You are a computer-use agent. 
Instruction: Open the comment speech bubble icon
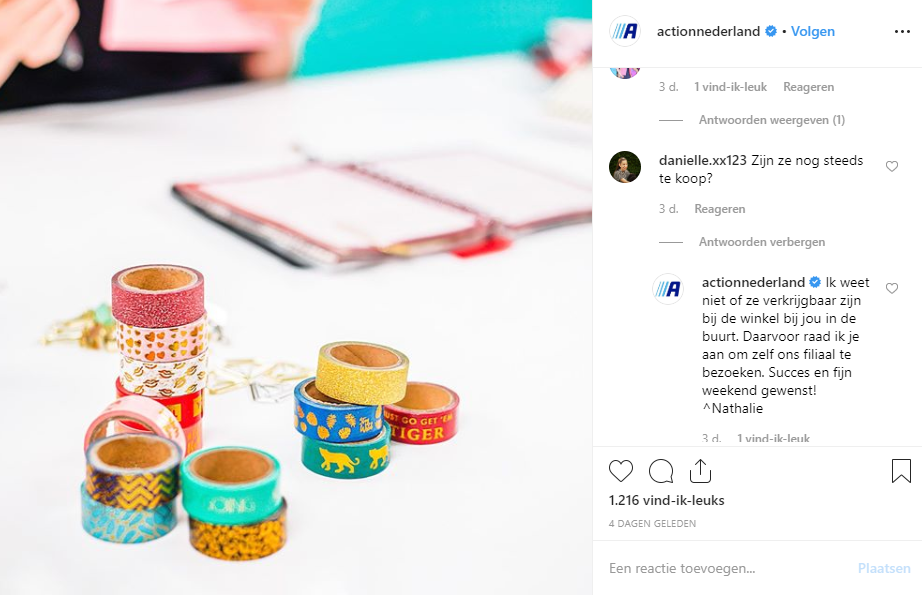pos(661,471)
